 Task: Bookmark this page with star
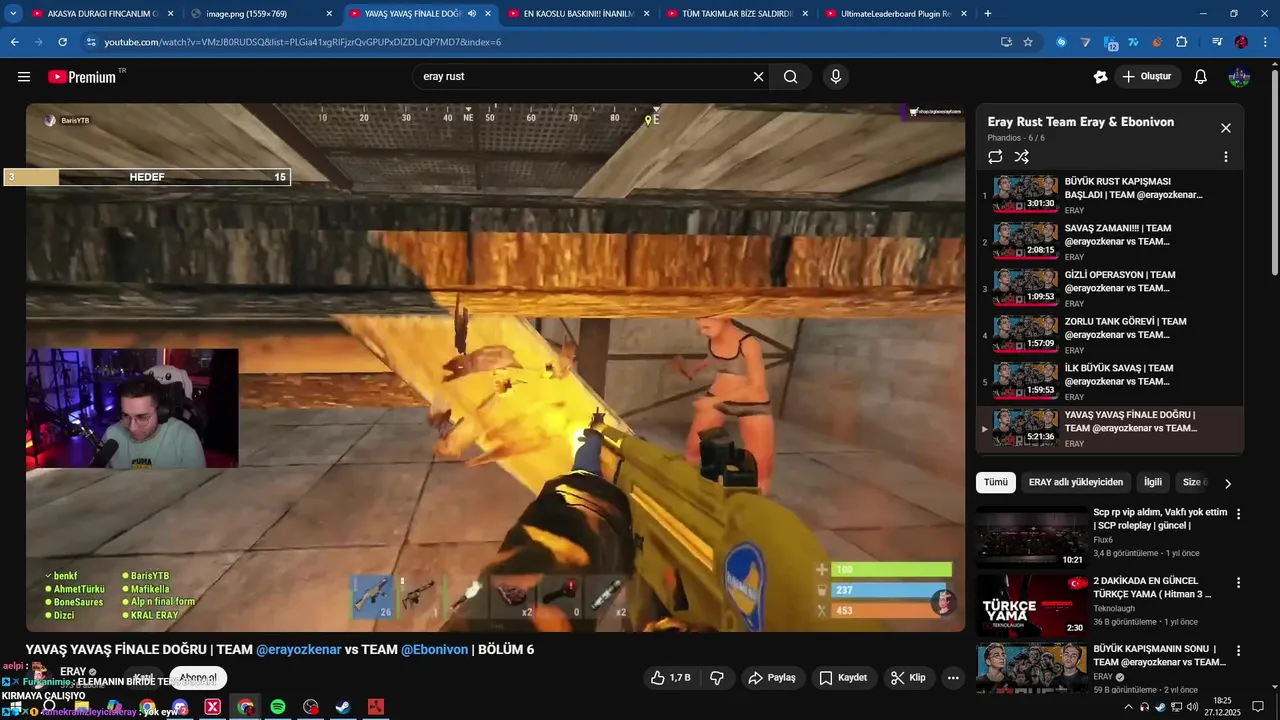(x=1028, y=42)
